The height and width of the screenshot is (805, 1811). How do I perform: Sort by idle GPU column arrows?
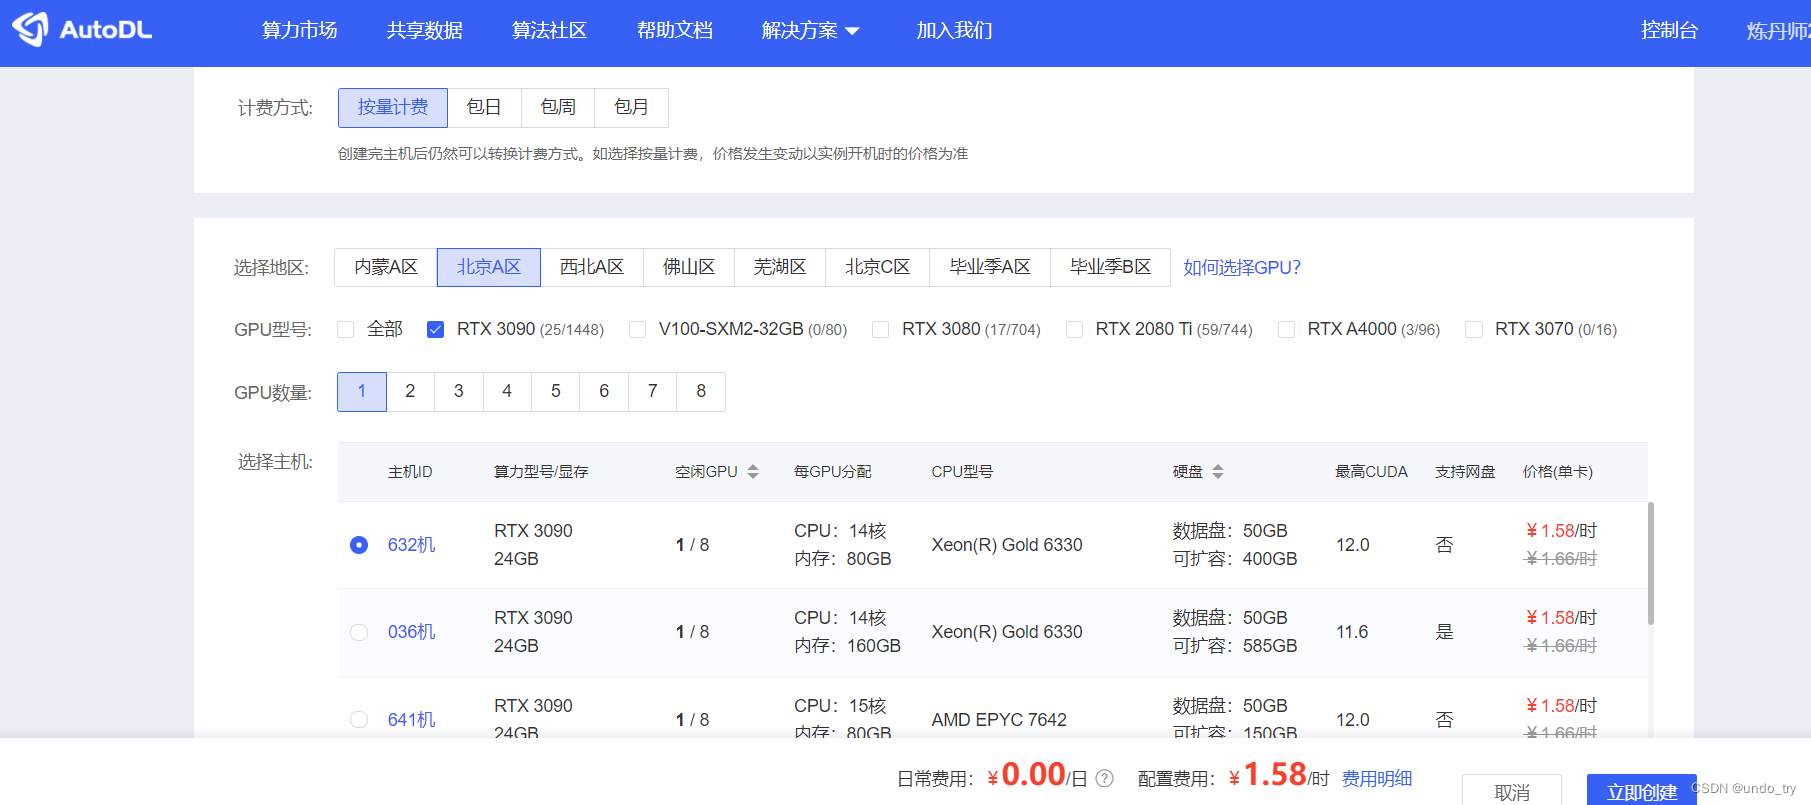coord(753,472)
